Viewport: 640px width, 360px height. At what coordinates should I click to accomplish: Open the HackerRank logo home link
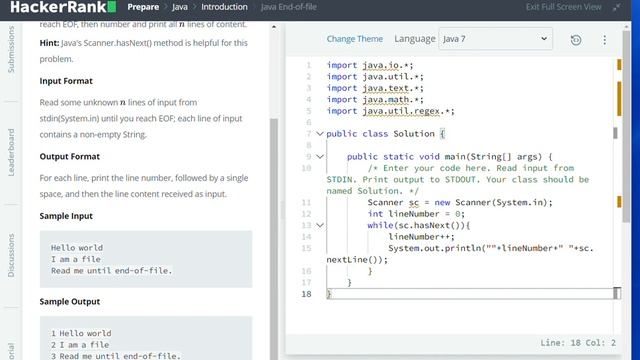[63, 7]
